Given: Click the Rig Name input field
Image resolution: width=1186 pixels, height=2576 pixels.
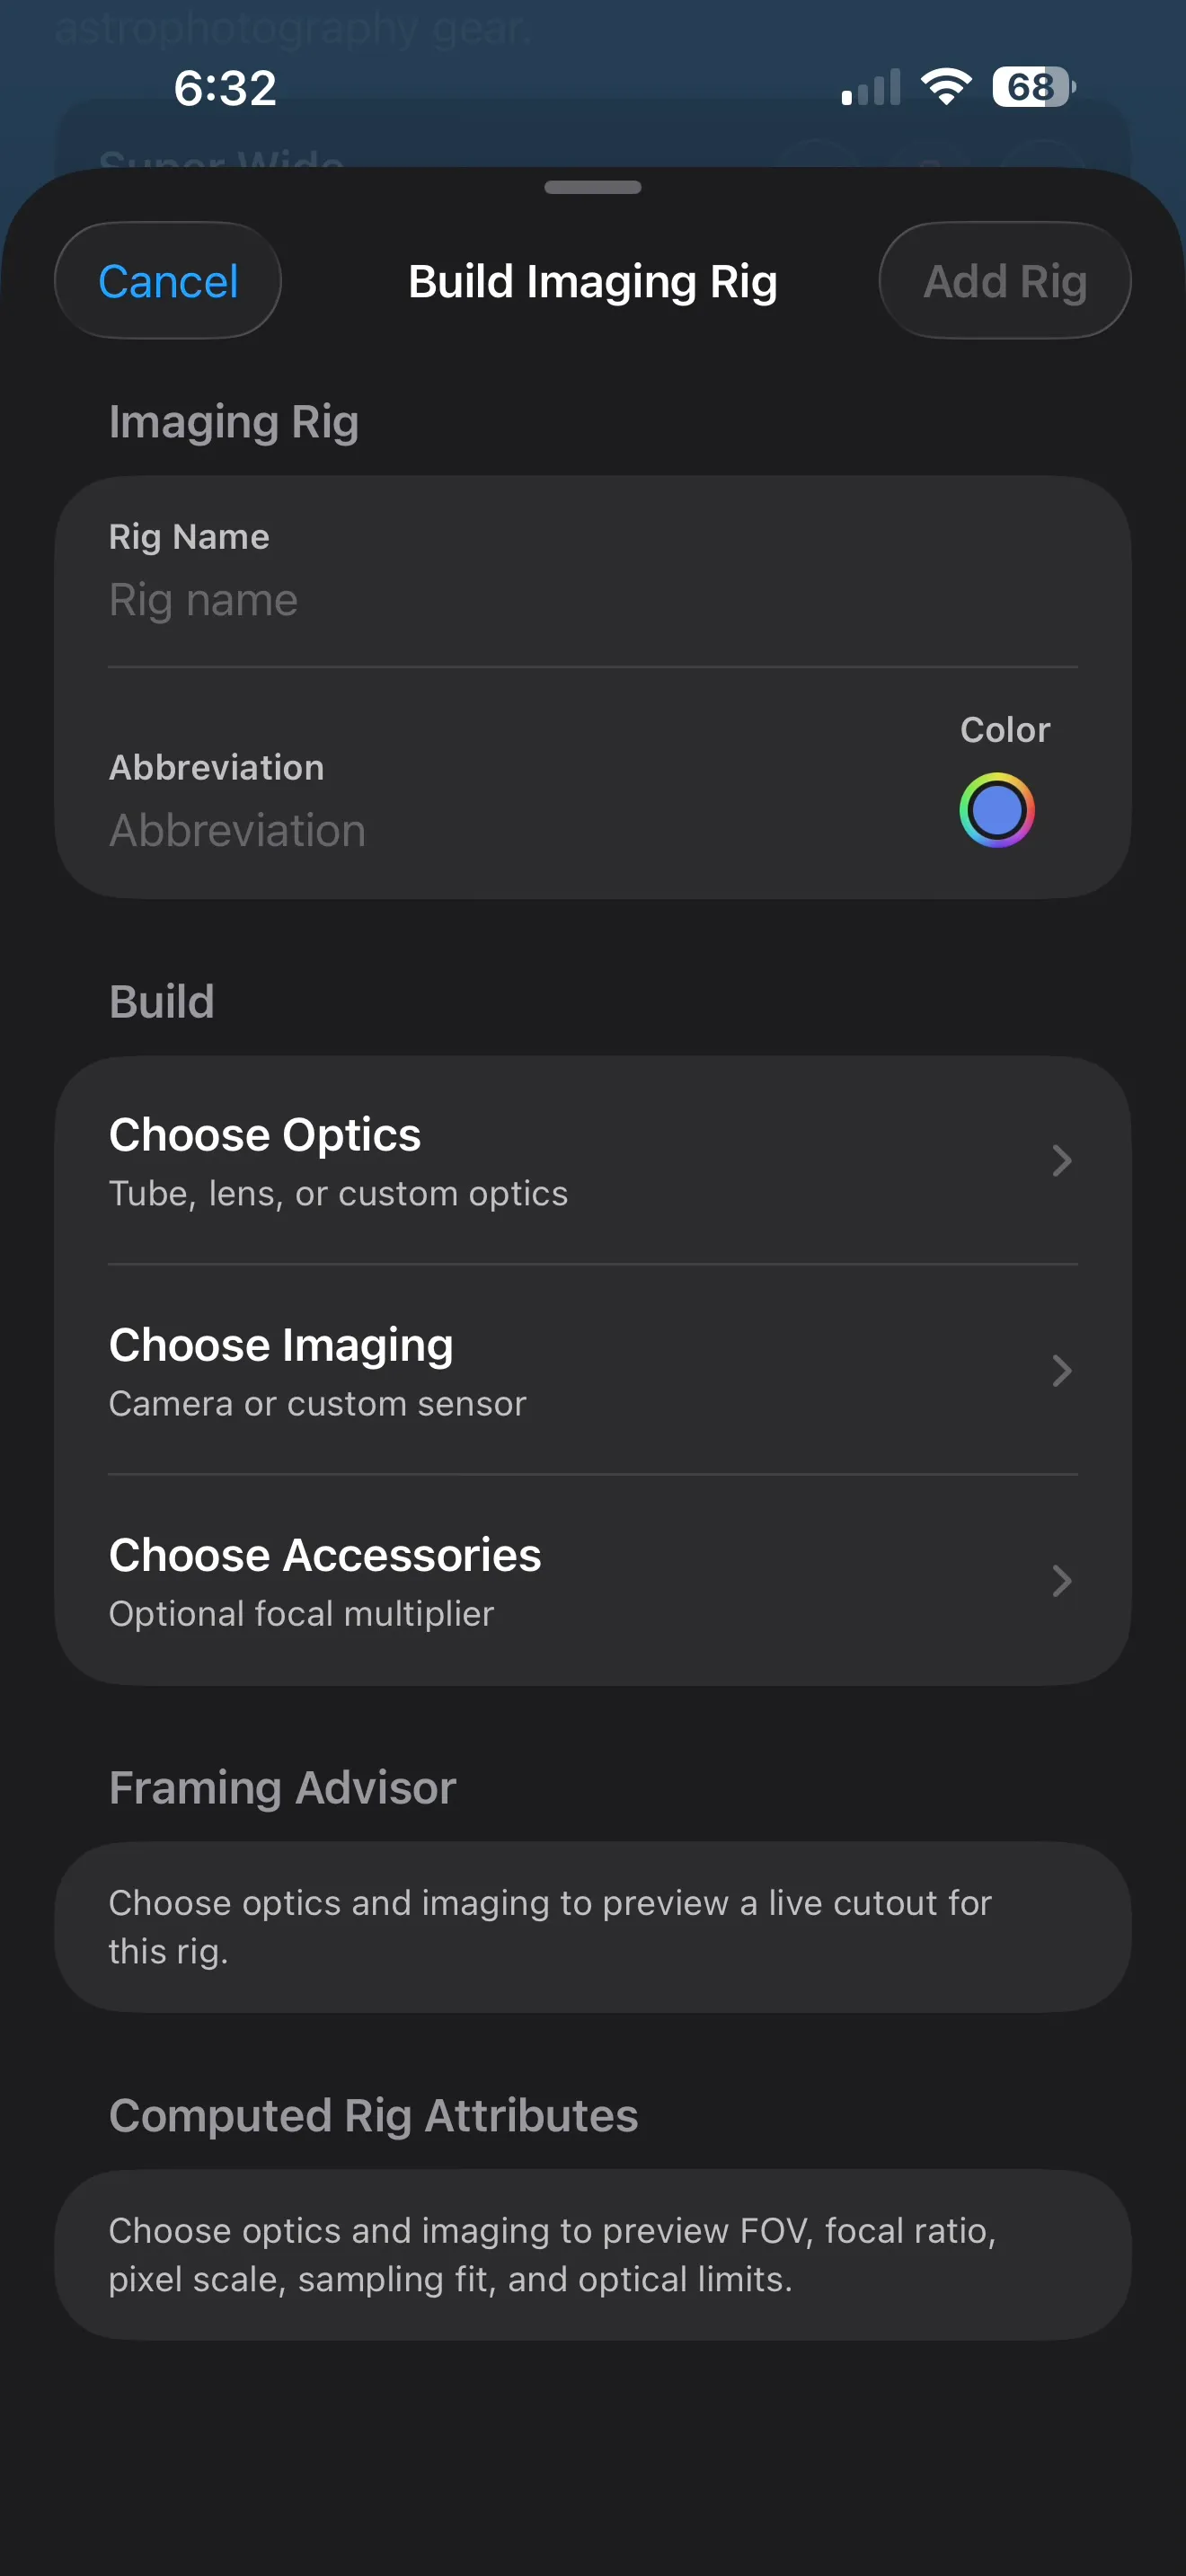Looking at the screenshot, I should 592,600.
